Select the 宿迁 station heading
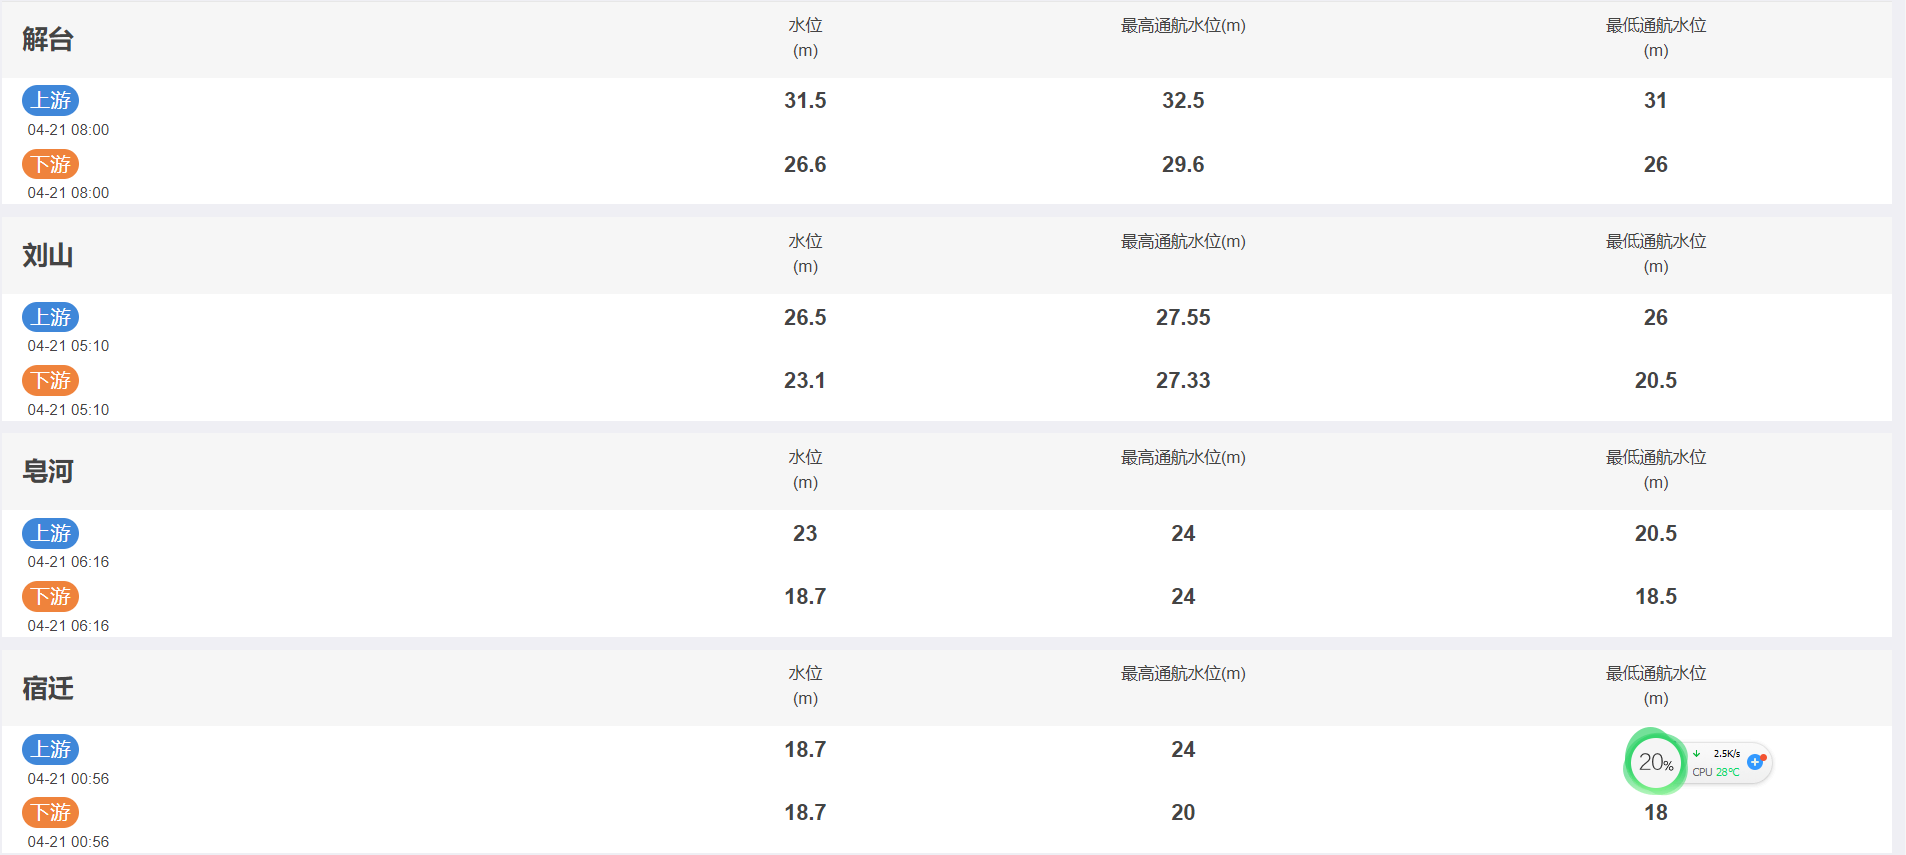 [x=48, y=688]
